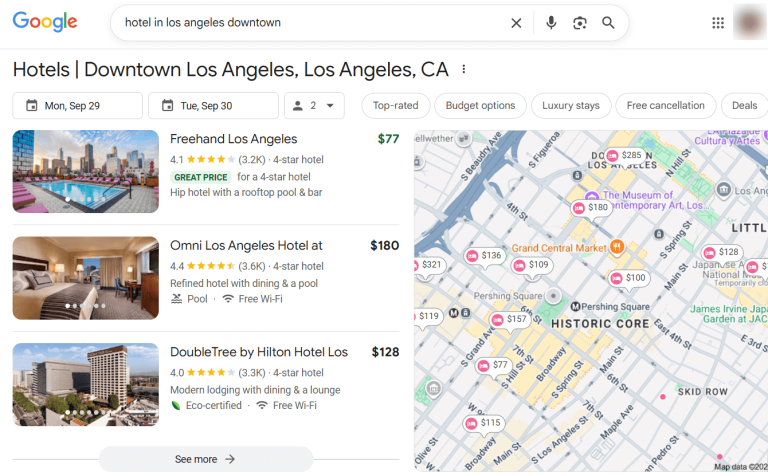Open Omni Los Angeles Hotel listing
This screenshot has width=768, height=476.
pos(246,245)
